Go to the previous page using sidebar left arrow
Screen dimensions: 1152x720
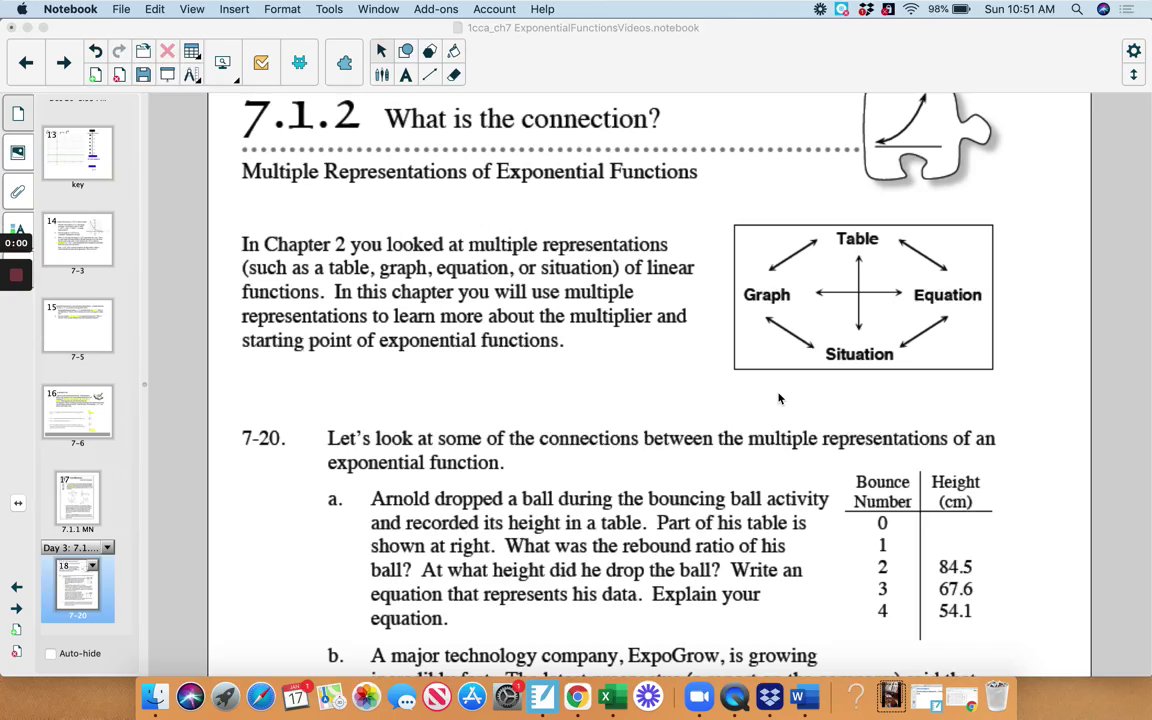pyautogui.click(x=16, y=587)
